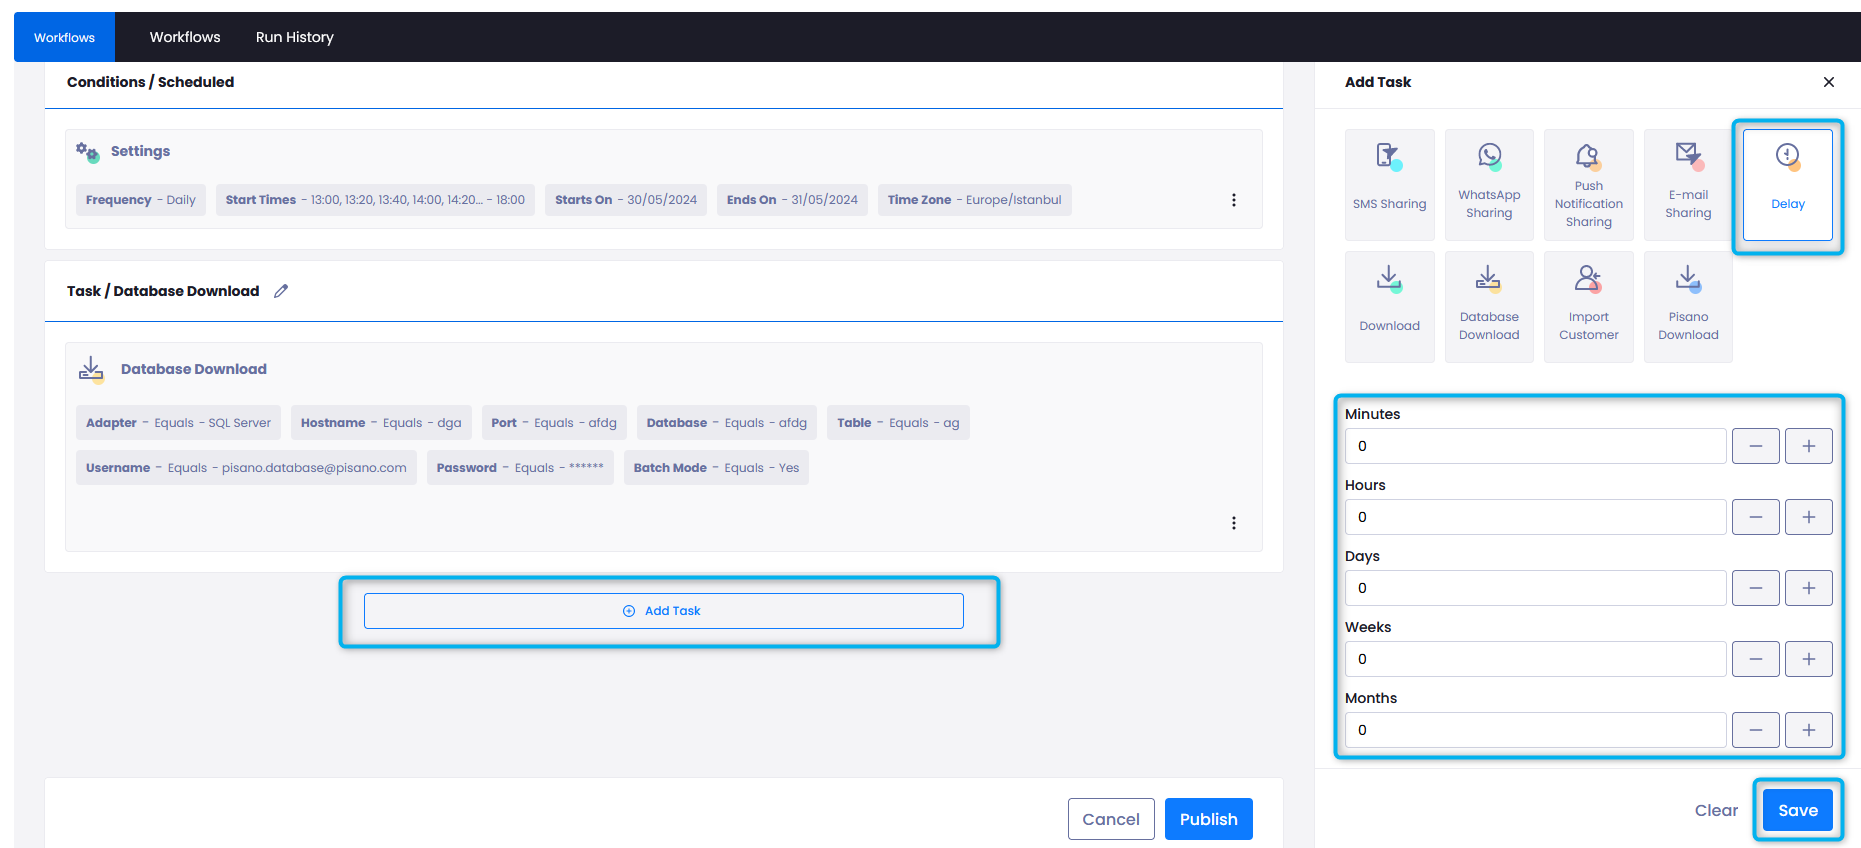Click the Publish button
The image size is (1861, 848).
pyautogui.click(x=1208, y=819)
